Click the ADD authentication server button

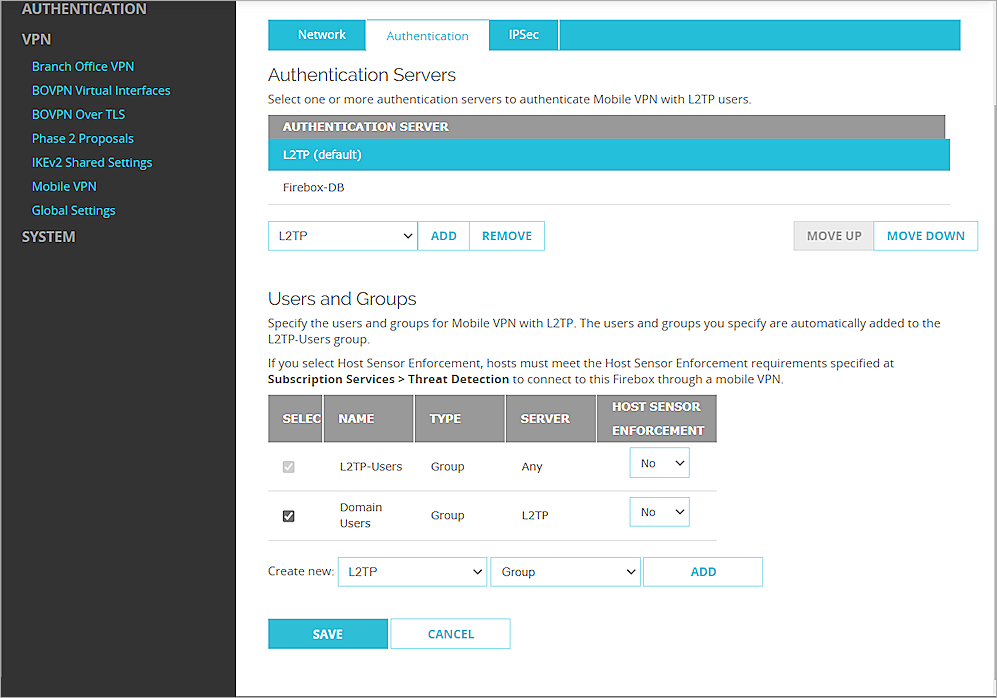point(443,235)
